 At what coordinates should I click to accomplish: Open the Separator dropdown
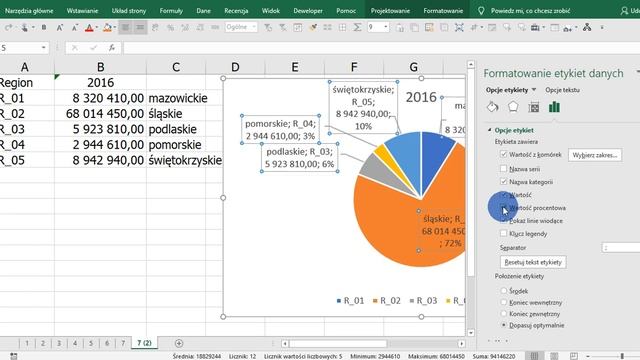(621, 247)
